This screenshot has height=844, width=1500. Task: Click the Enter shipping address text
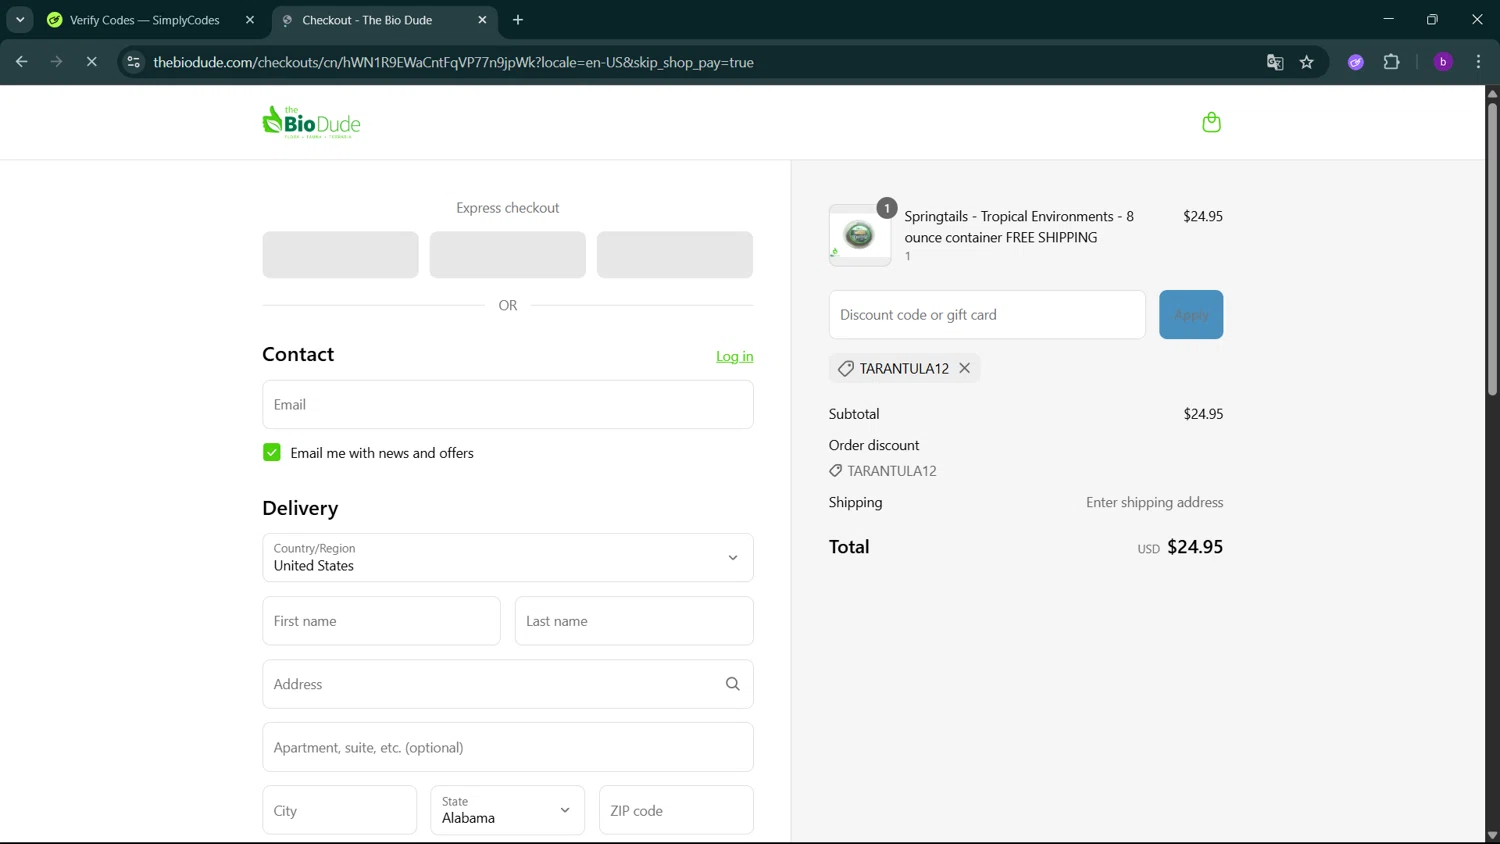[1155, 502]
